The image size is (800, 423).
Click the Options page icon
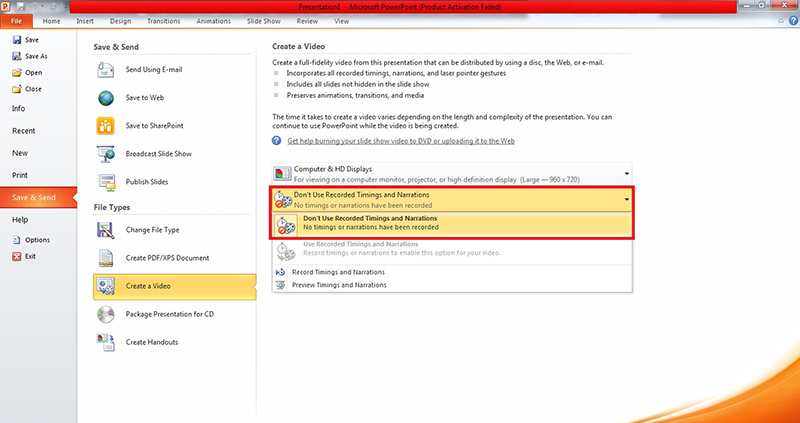tap(17, 240)
